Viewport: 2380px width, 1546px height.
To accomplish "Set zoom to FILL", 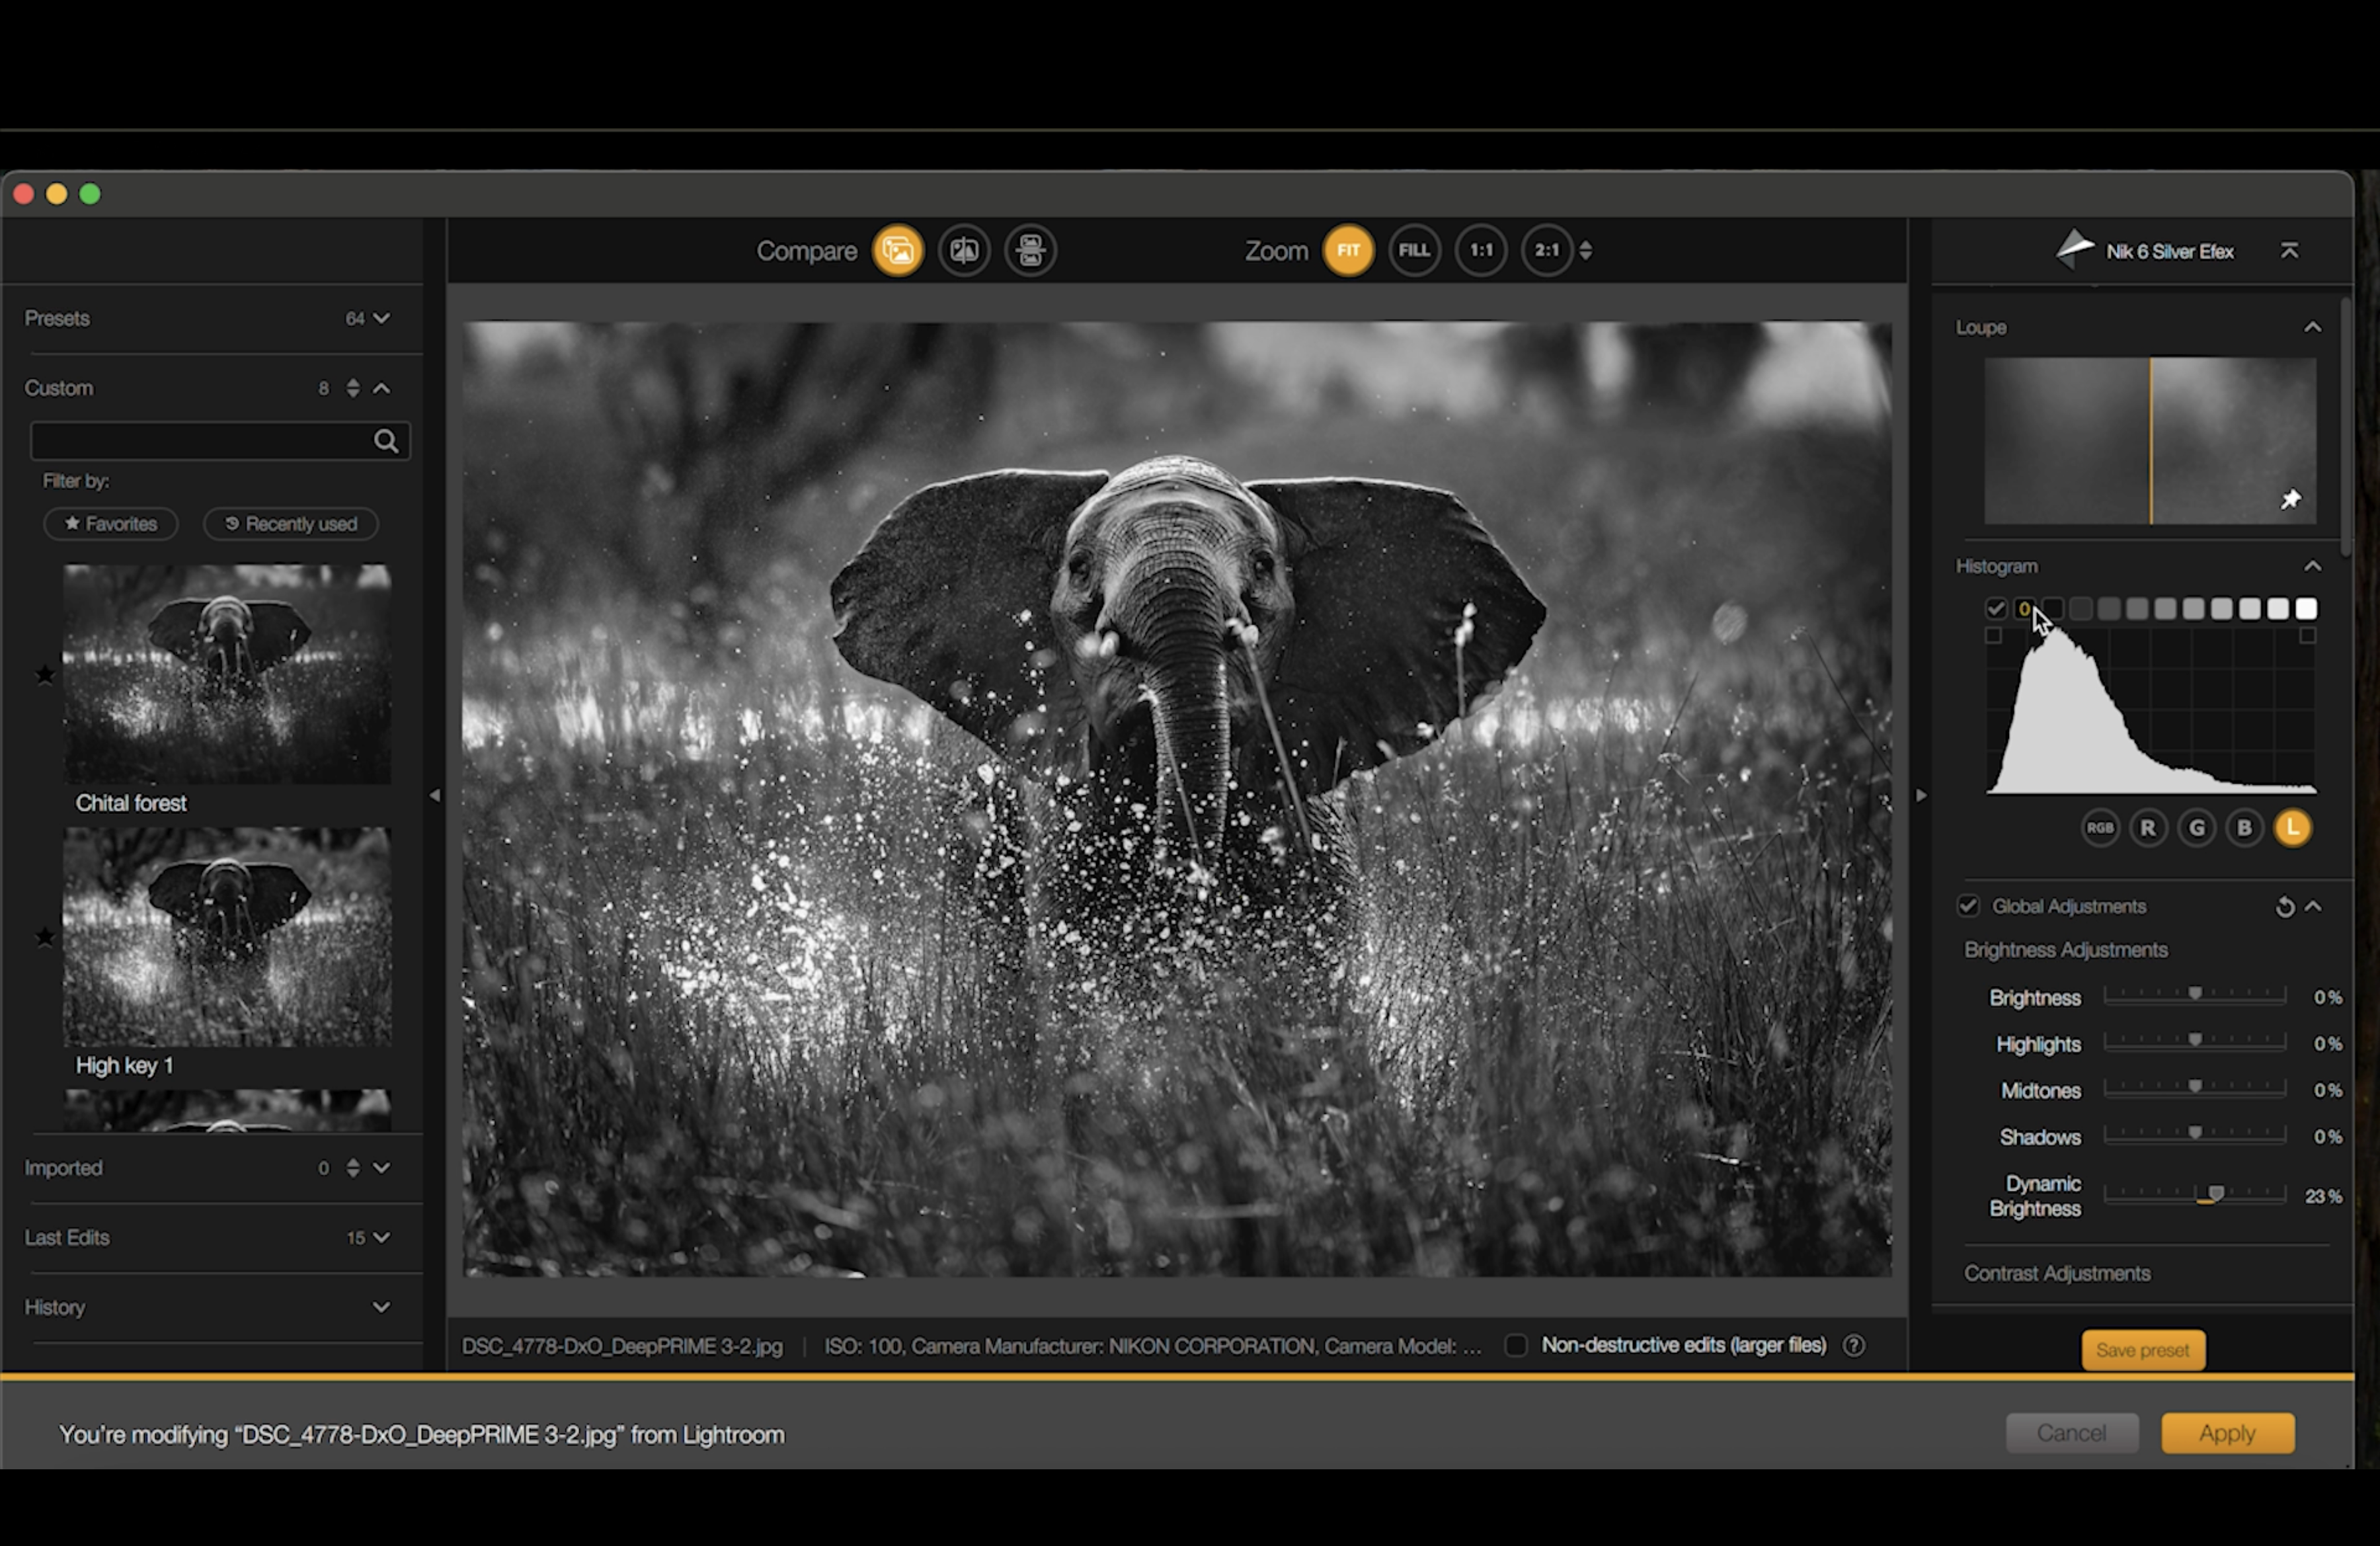I will [x=1414, y=250].
